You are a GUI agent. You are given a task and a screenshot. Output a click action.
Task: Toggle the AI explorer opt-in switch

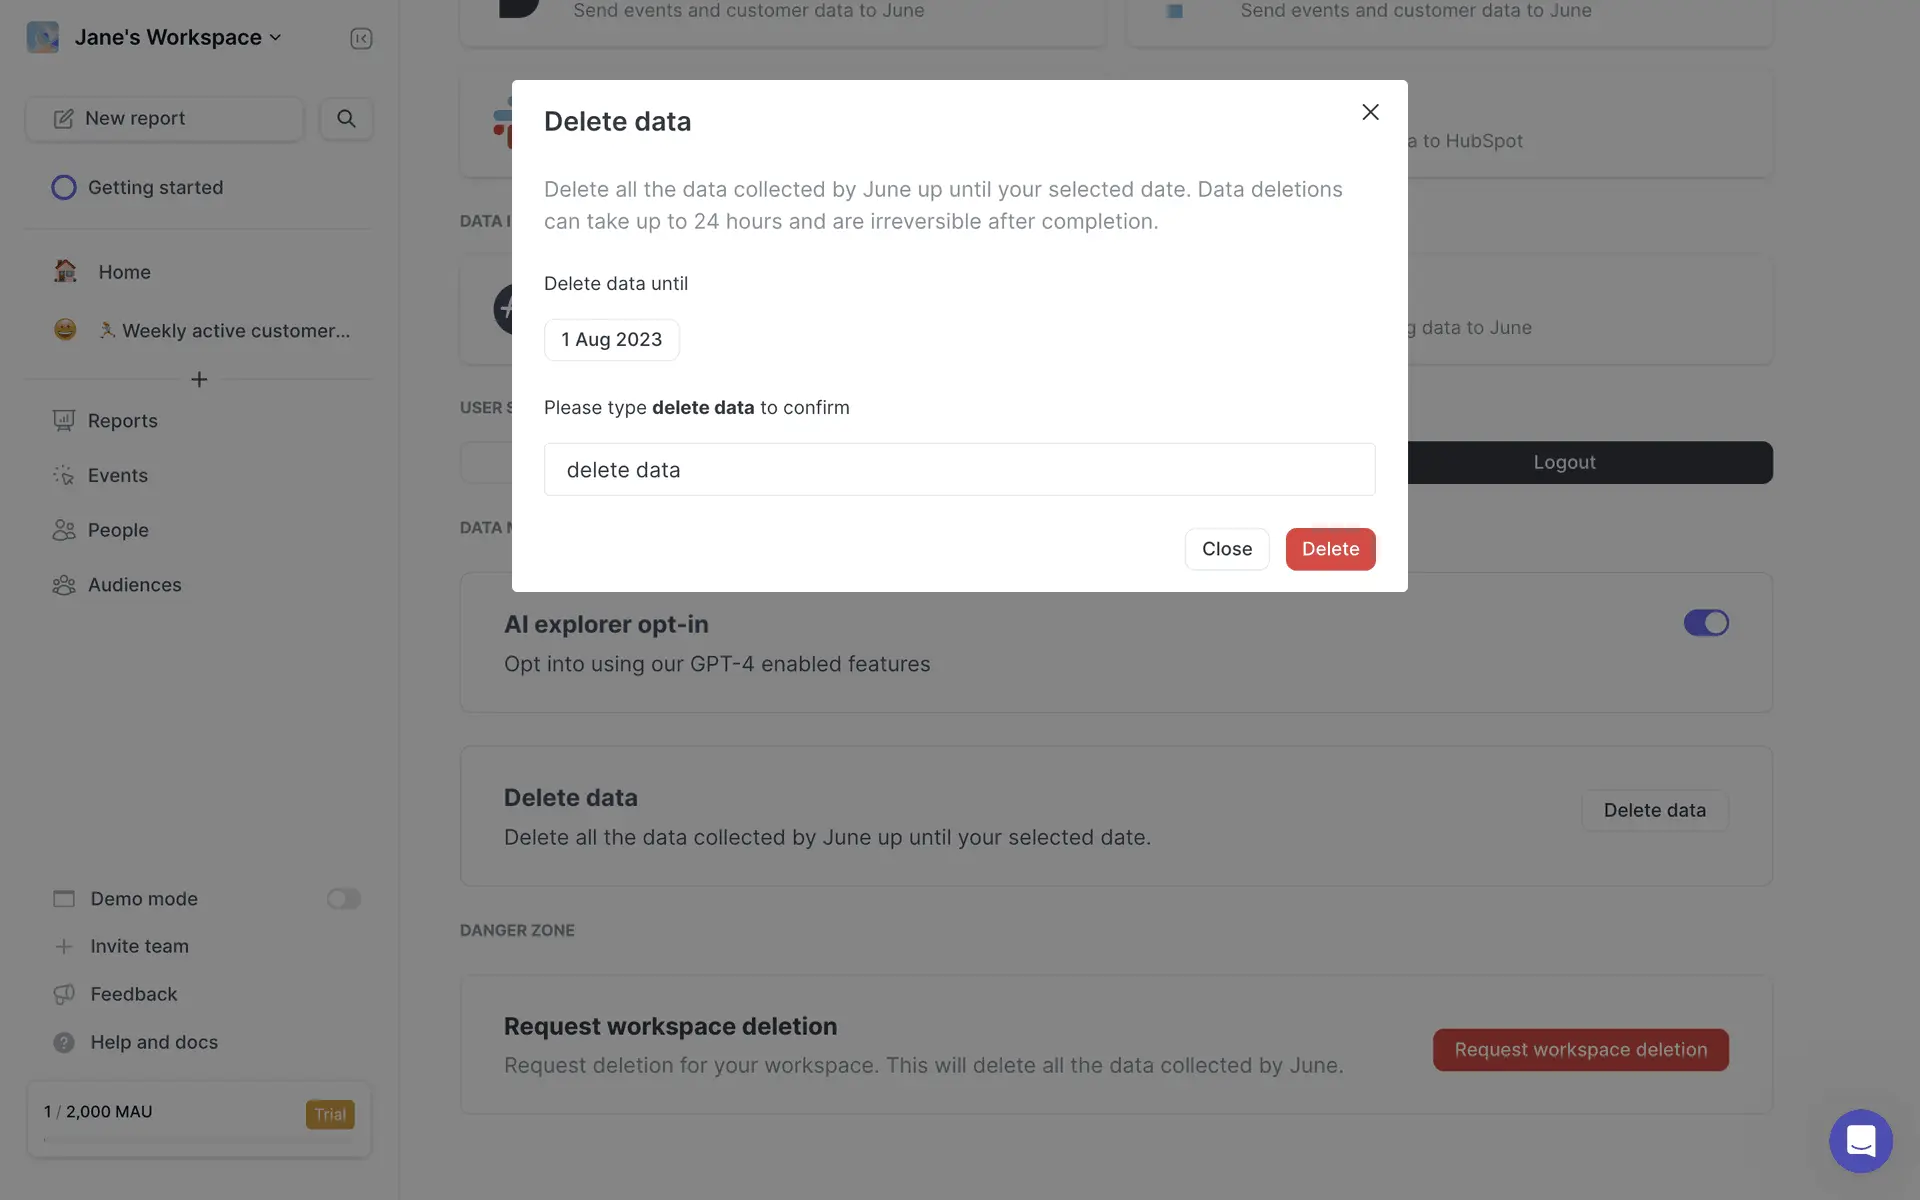[x=1706, y=623]
